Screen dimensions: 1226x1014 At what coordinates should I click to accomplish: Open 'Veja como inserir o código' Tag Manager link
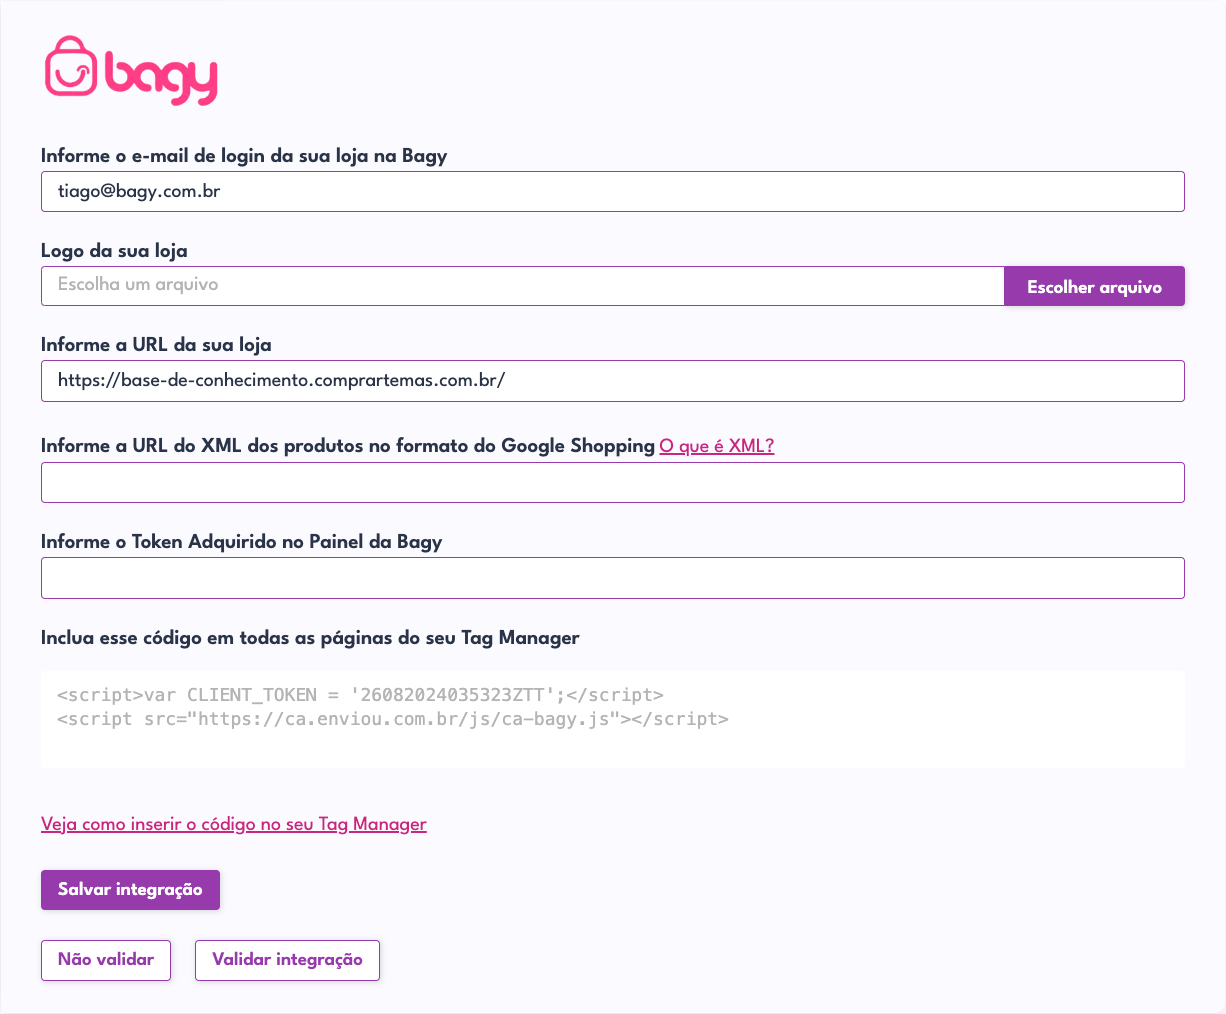coord(234,824)
